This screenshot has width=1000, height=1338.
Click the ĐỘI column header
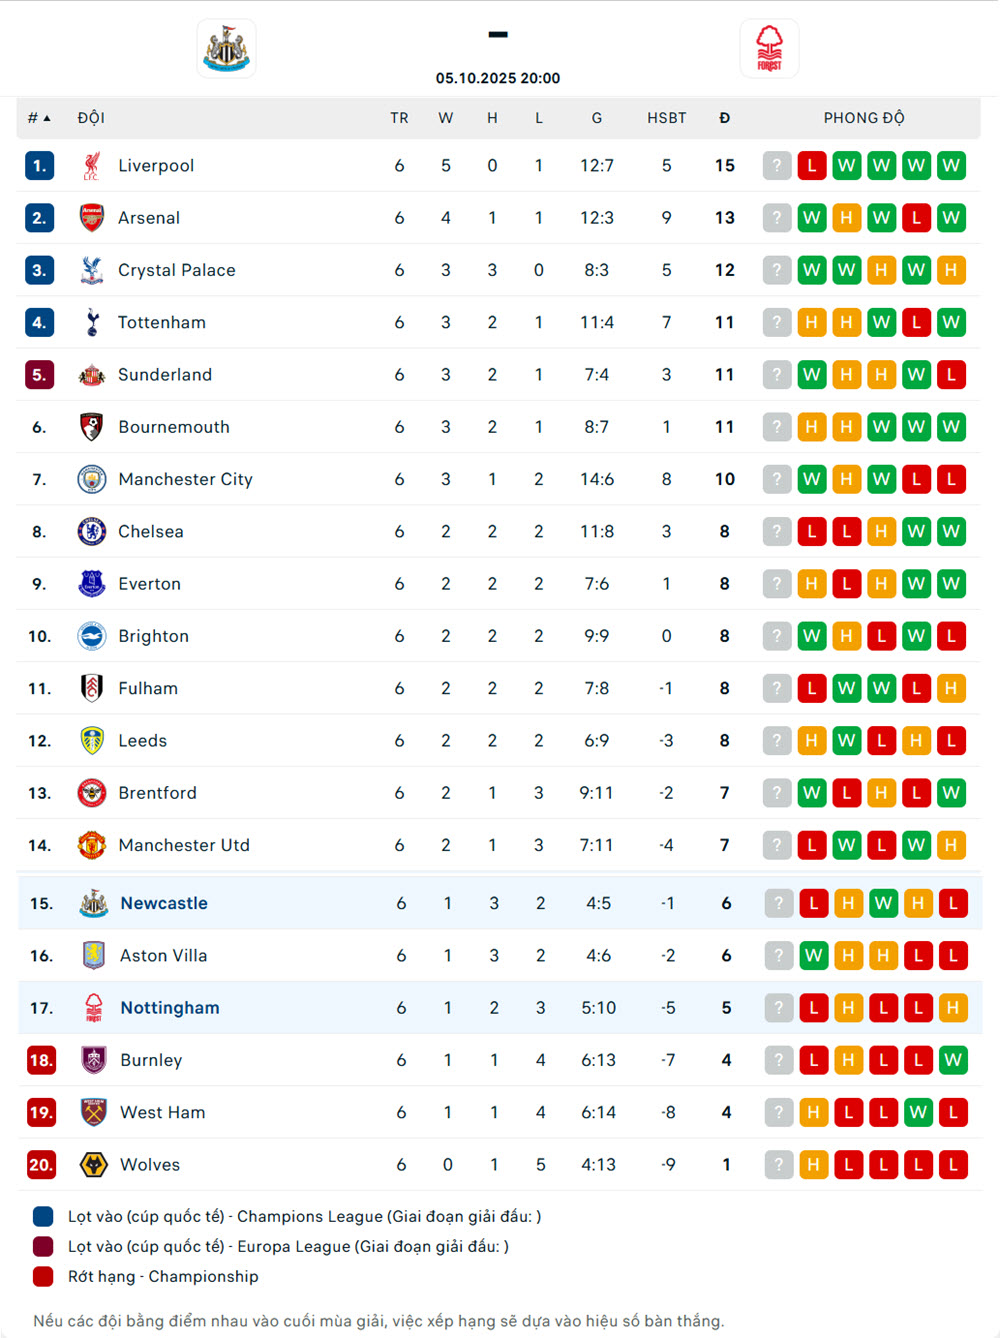coord(91,118)
